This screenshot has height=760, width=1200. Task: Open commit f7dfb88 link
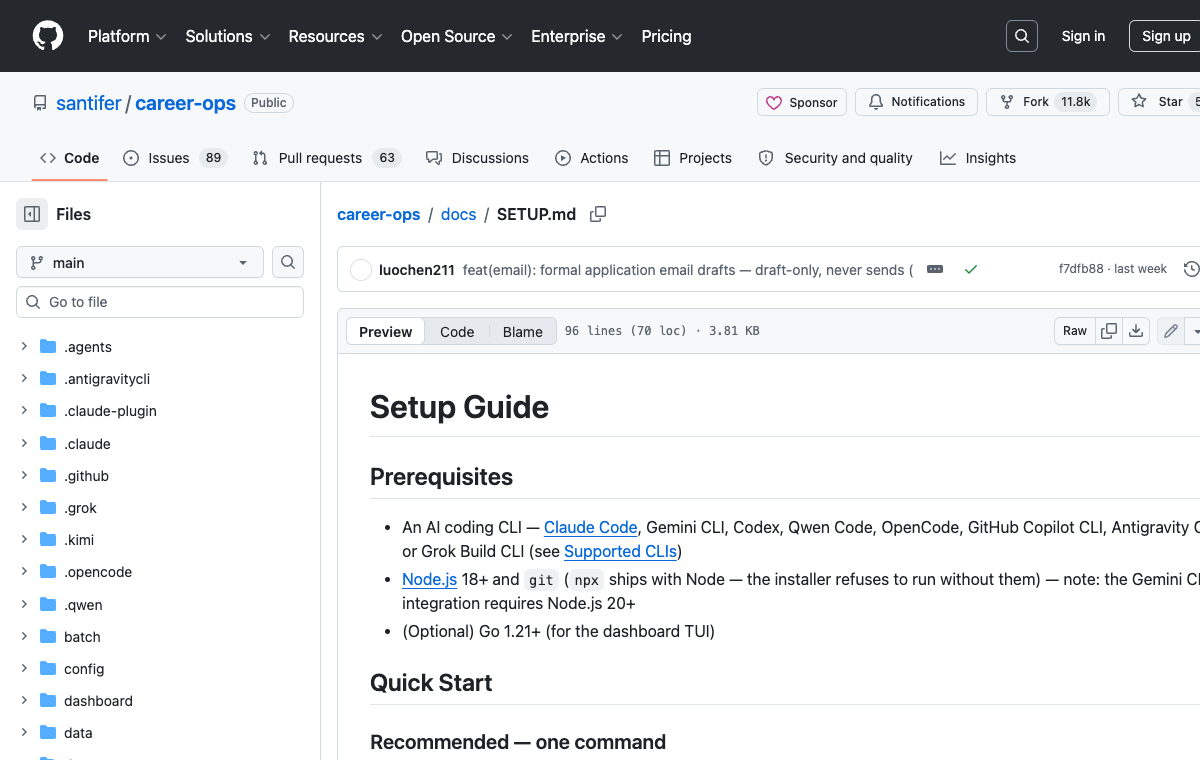(x=1081, y=269)
